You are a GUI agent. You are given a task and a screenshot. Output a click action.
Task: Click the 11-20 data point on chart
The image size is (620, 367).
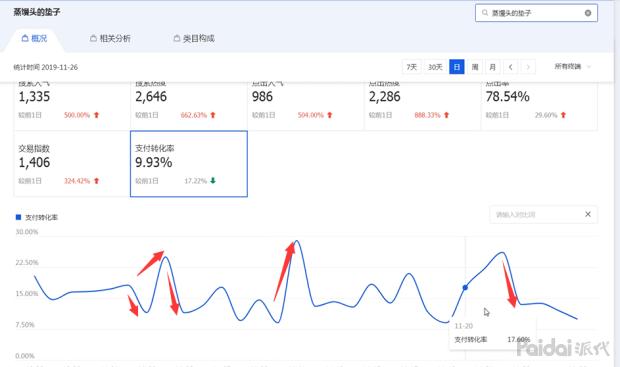pyautogui.click(x=465, y=288)
